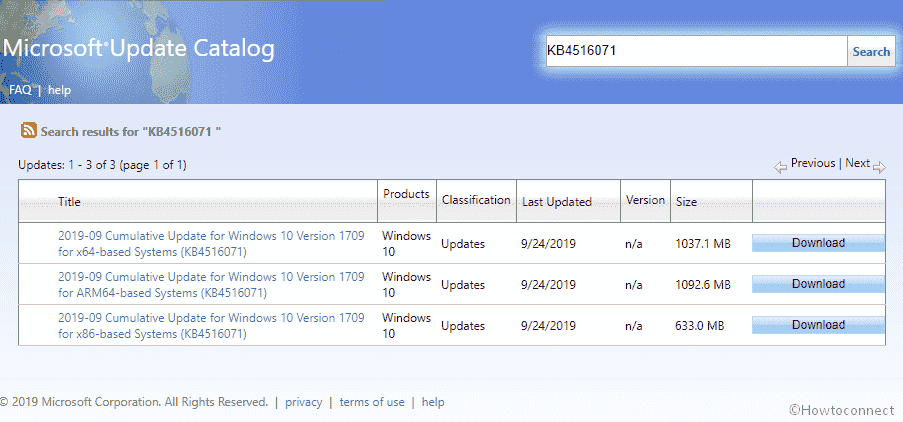Click the next page arrow icon
The image size is (903, 422).
[x=879, y=168]
